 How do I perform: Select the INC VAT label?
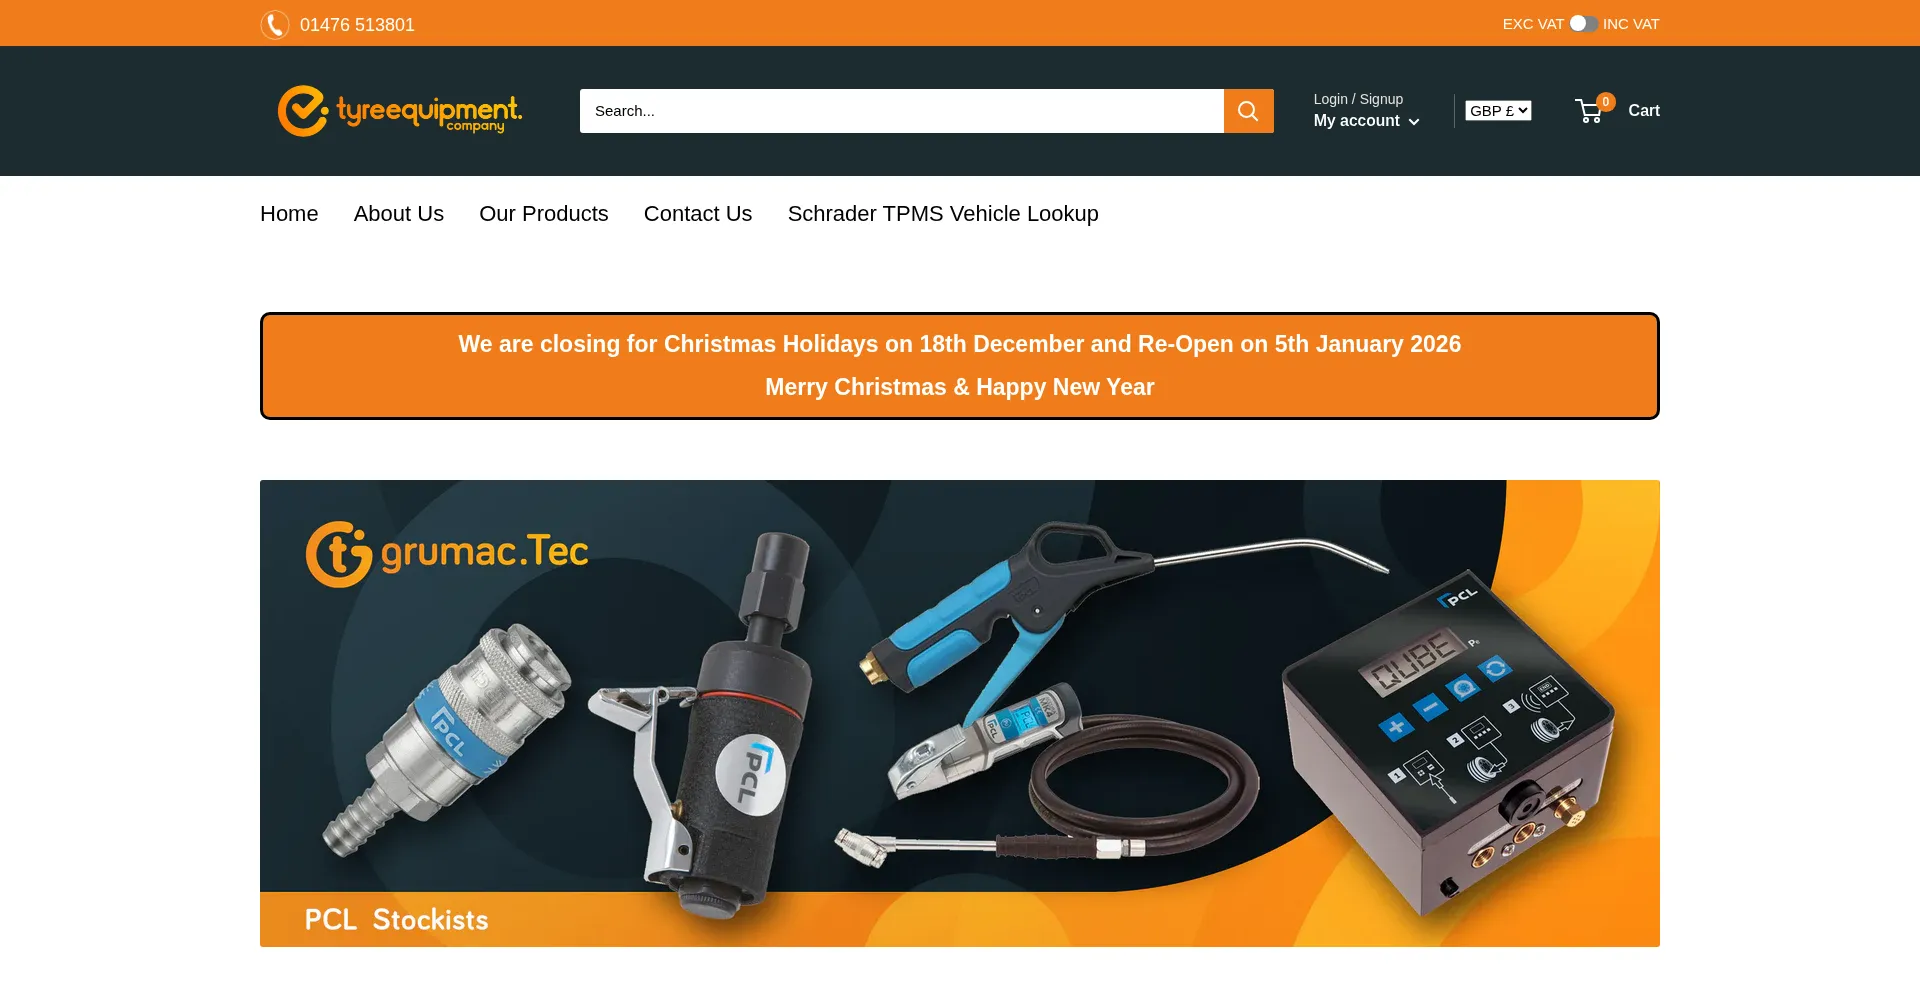pos(1631,24)
